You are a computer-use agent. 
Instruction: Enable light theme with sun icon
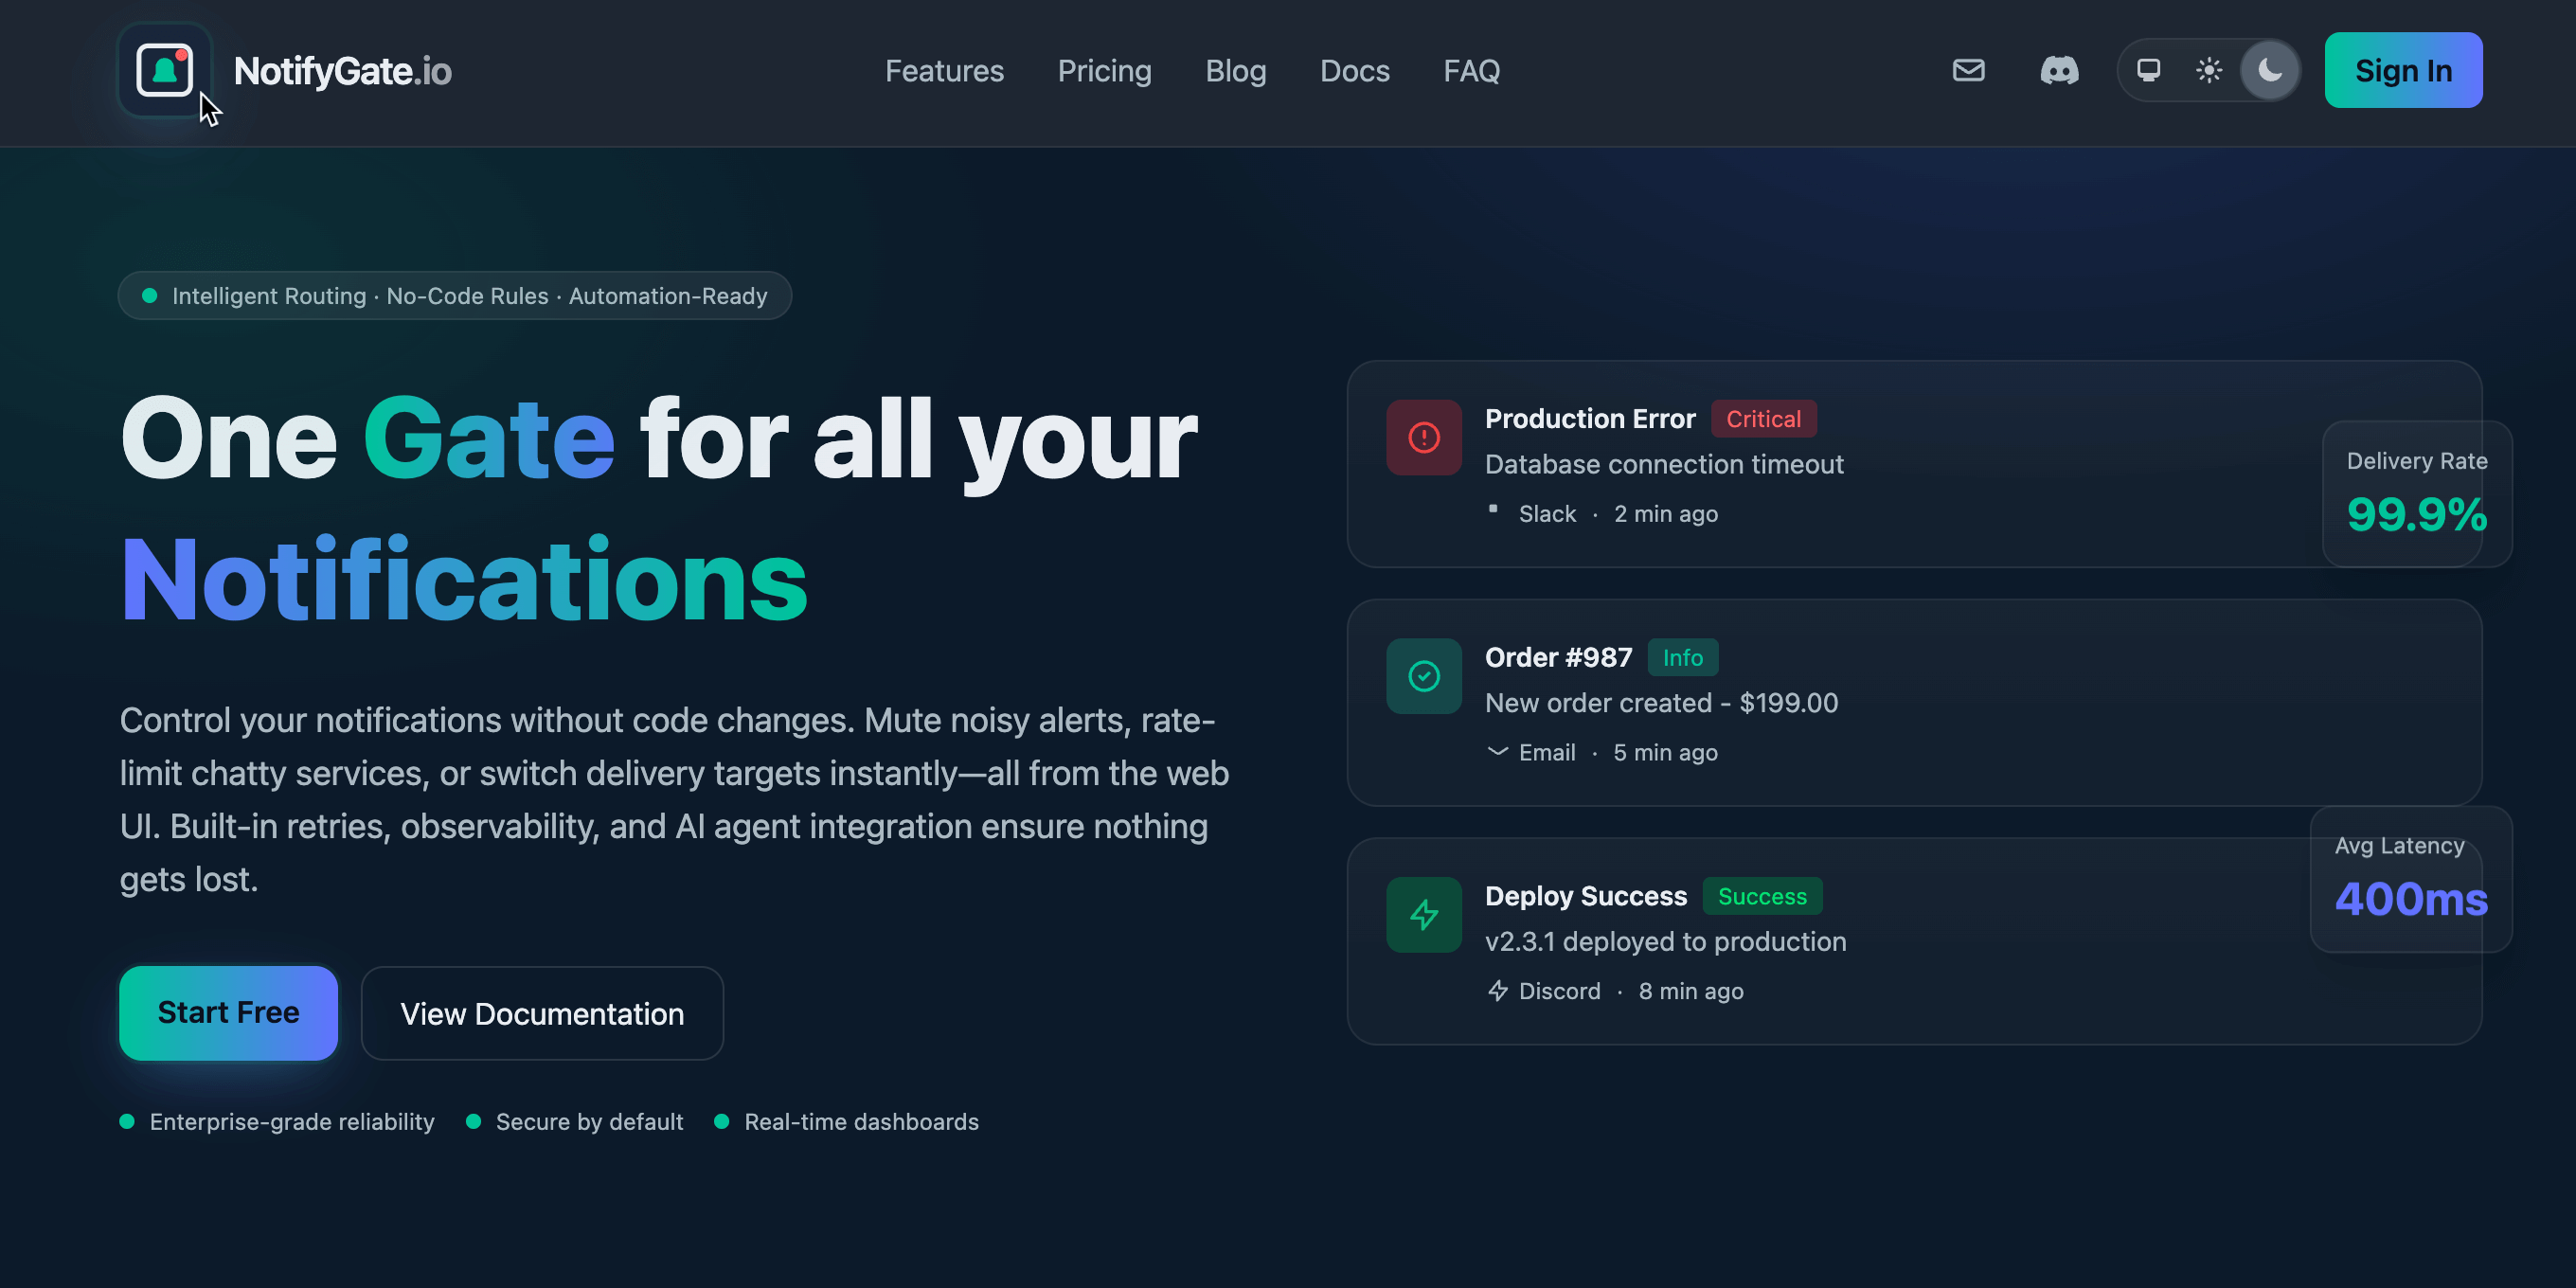[2209, 70]
